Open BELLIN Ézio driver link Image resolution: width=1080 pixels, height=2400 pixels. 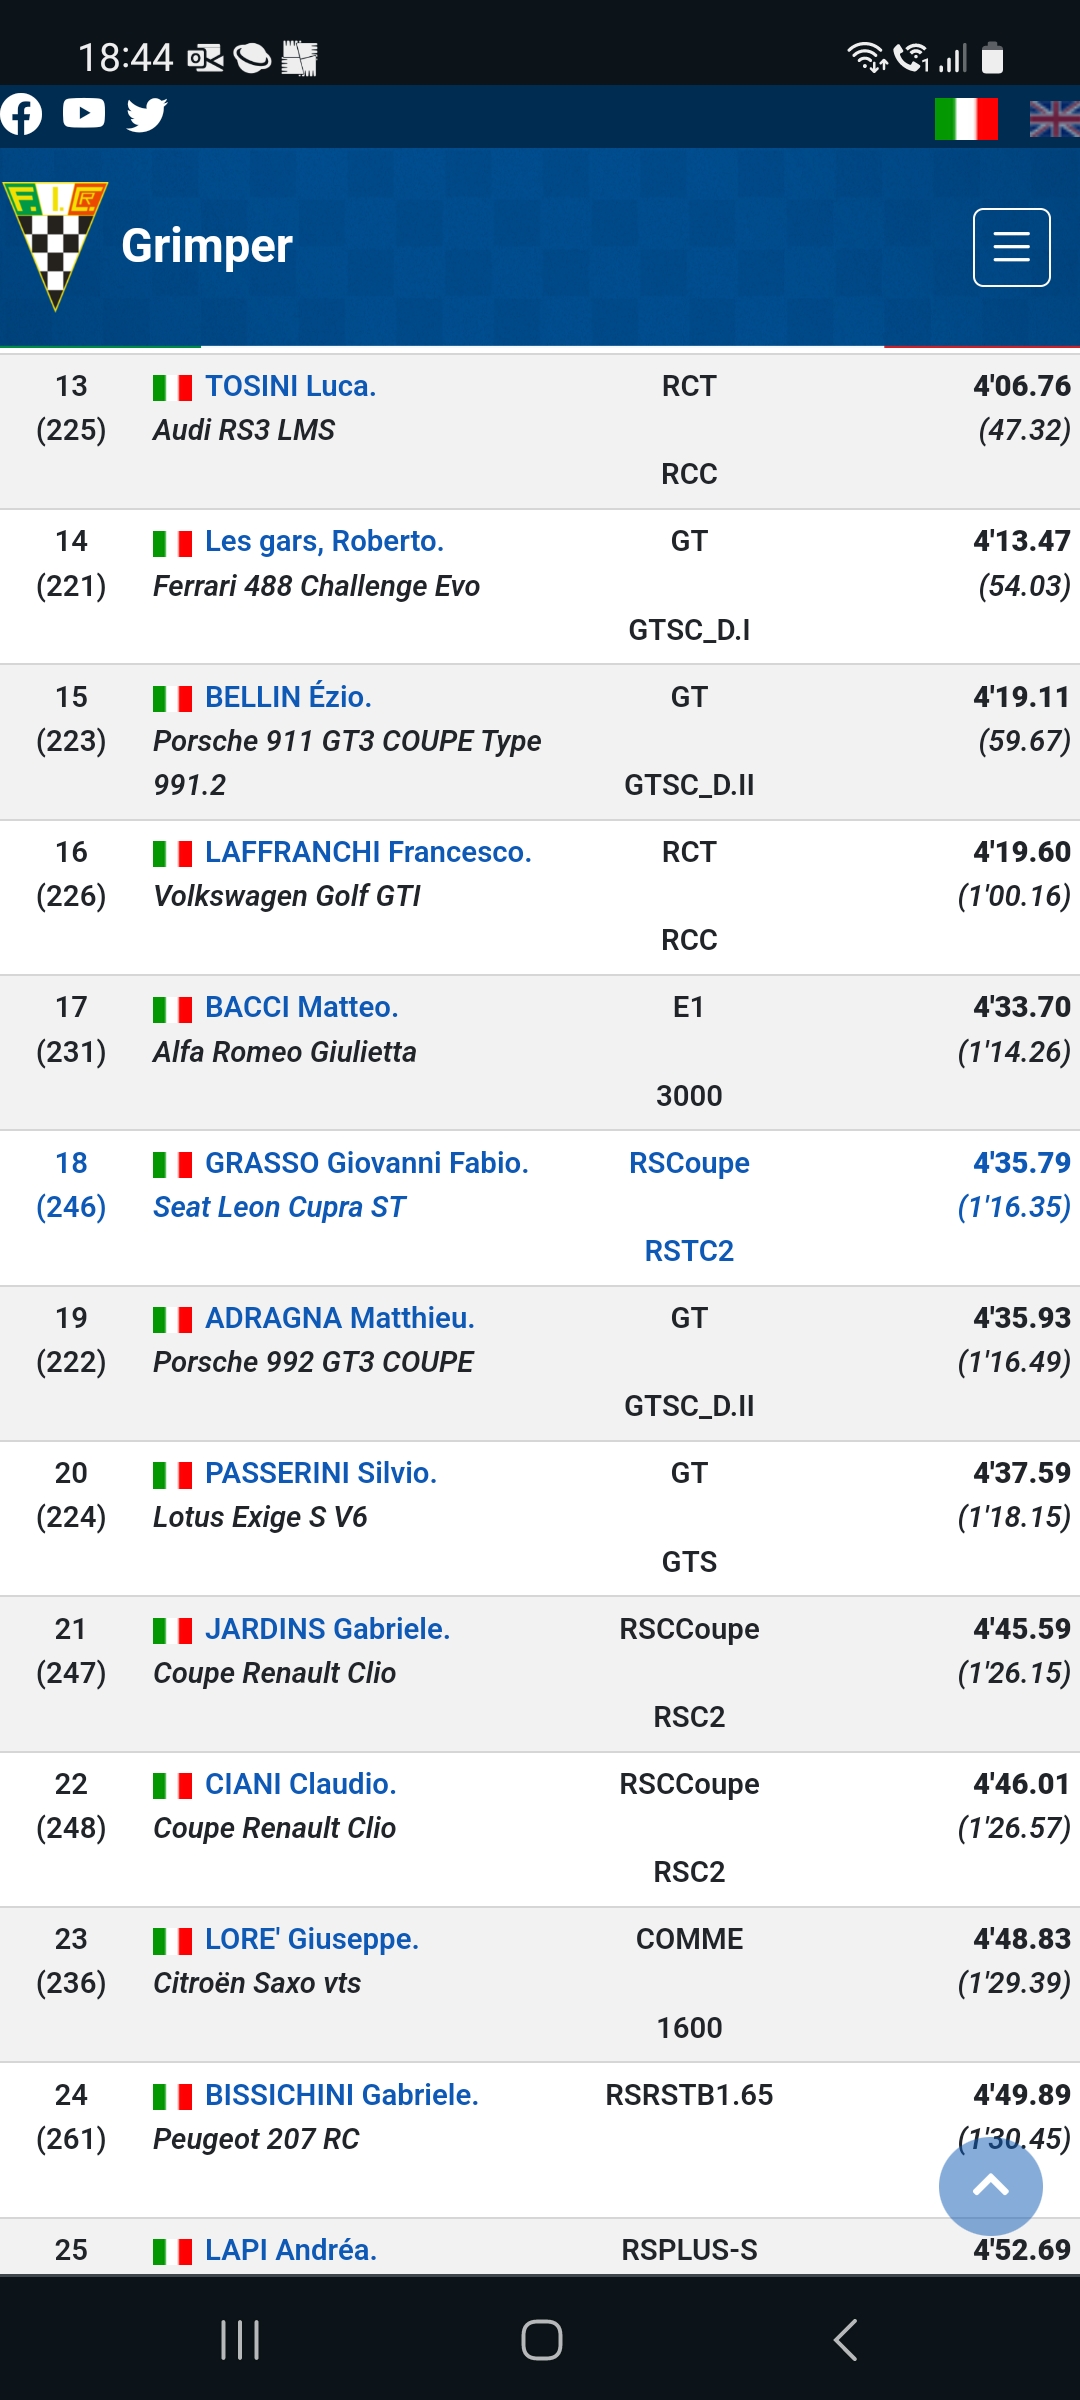point(288,697)
